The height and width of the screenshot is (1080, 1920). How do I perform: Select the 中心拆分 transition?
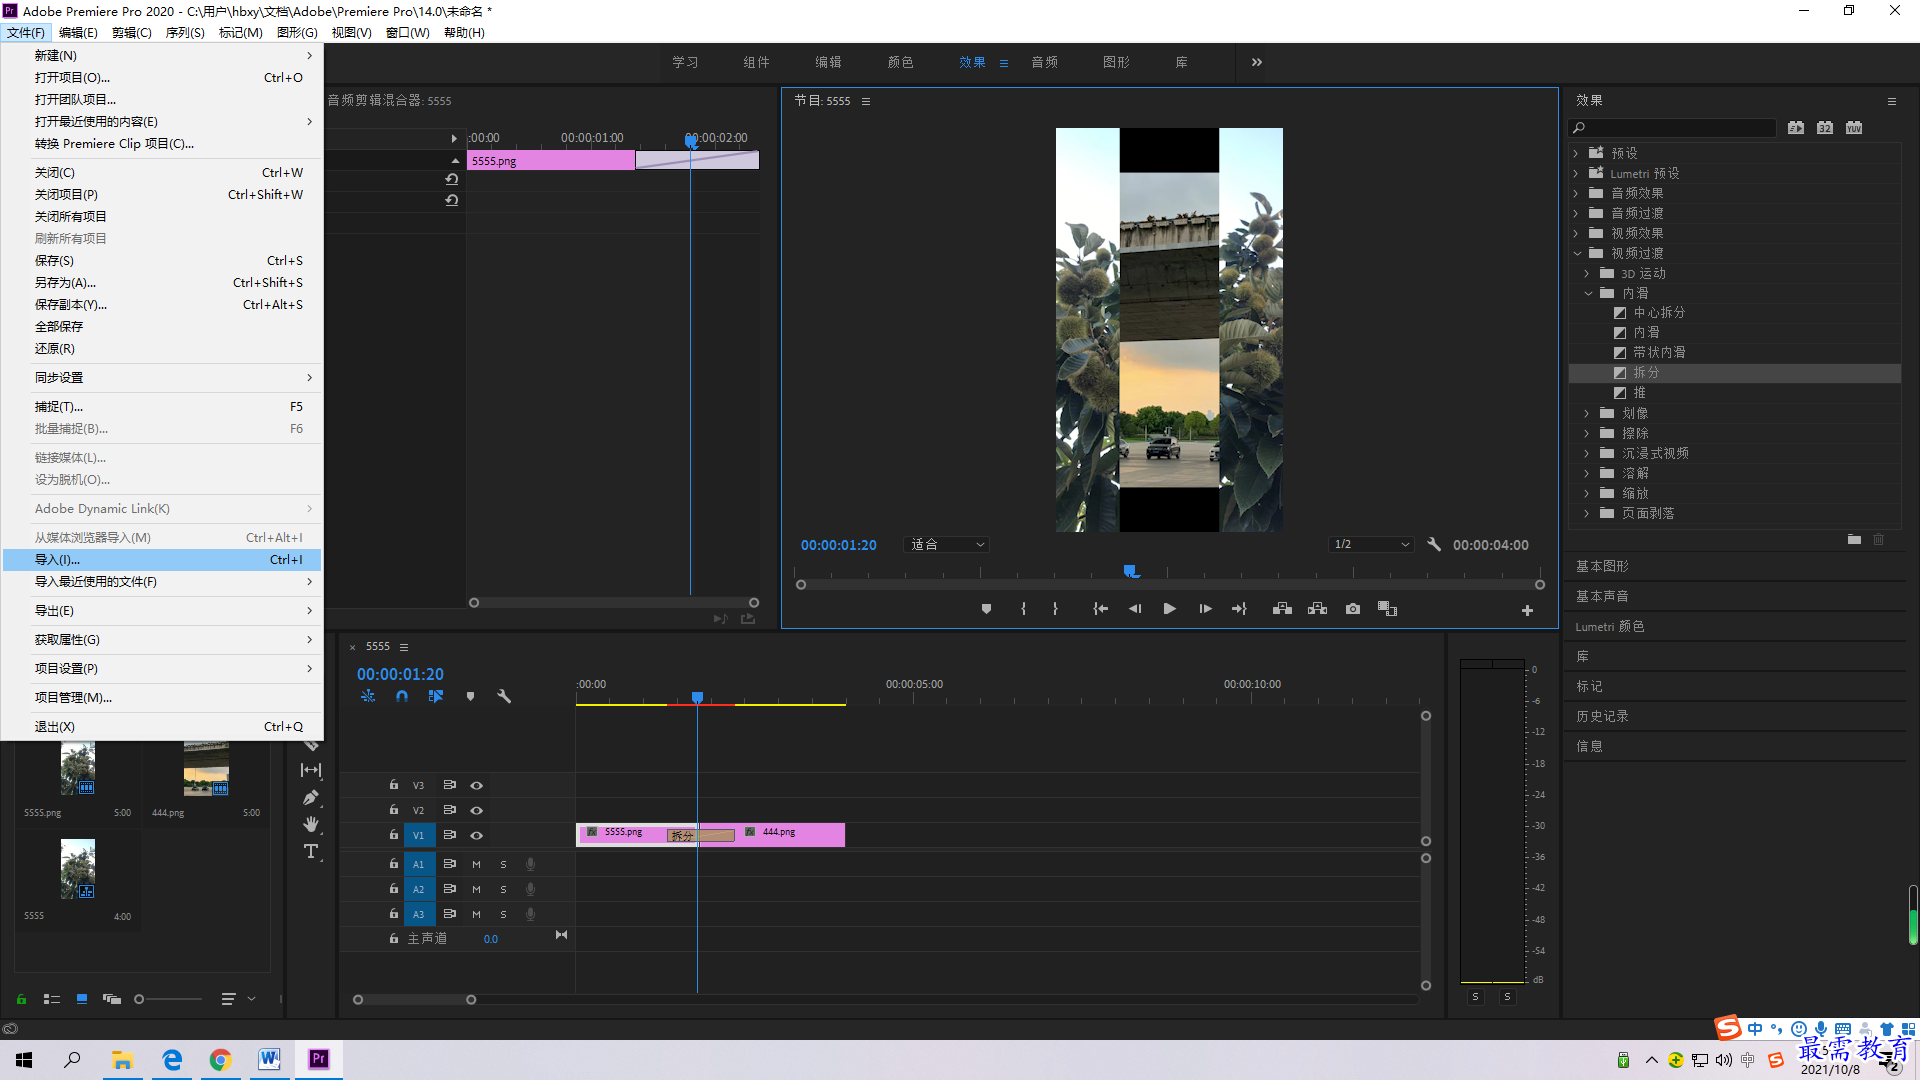(x=1659, y=313)
